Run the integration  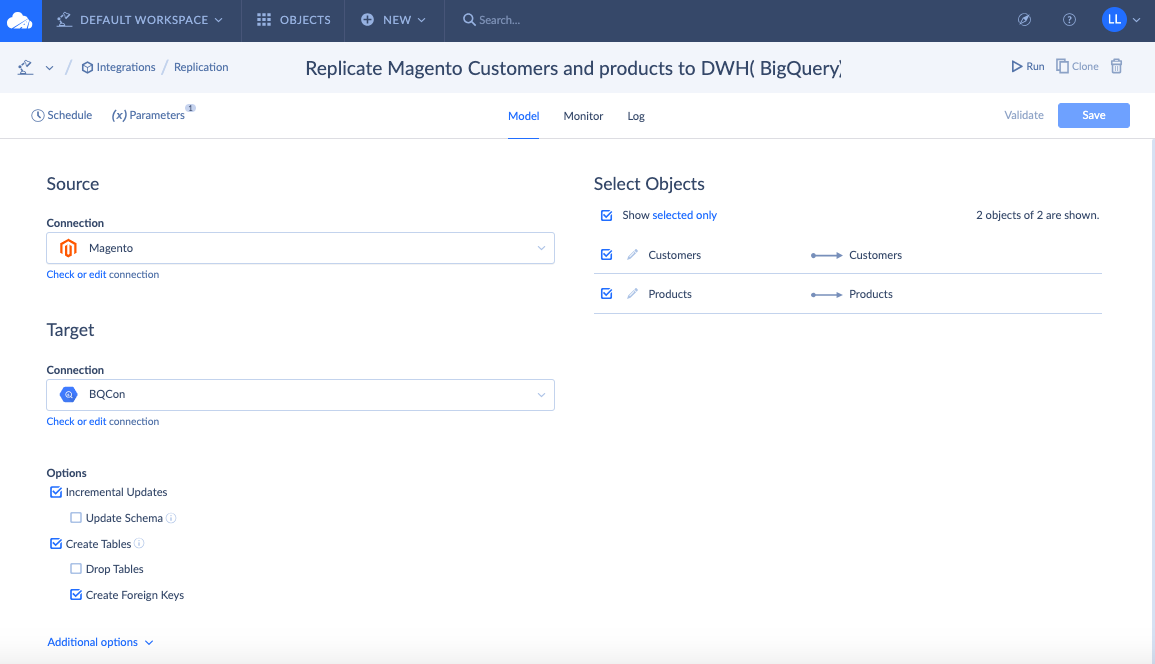click(1028, 66)
